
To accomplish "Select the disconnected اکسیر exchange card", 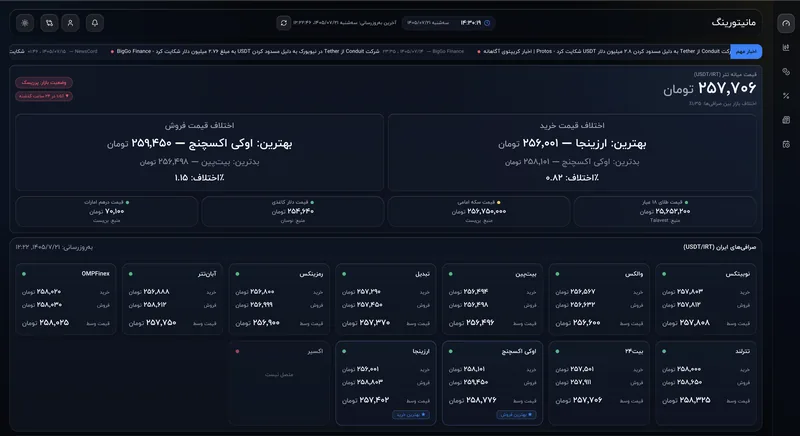I will [279, 383].
